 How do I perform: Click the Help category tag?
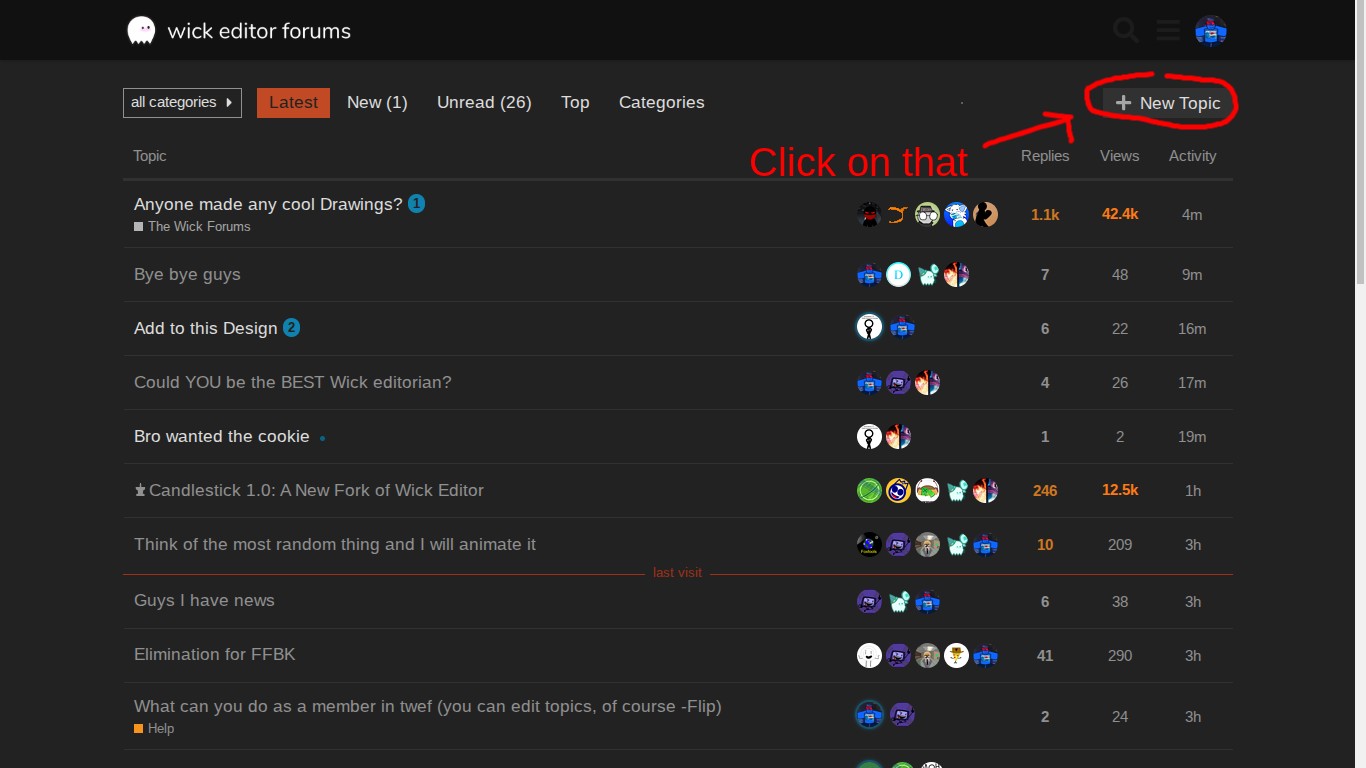[160, 729]
